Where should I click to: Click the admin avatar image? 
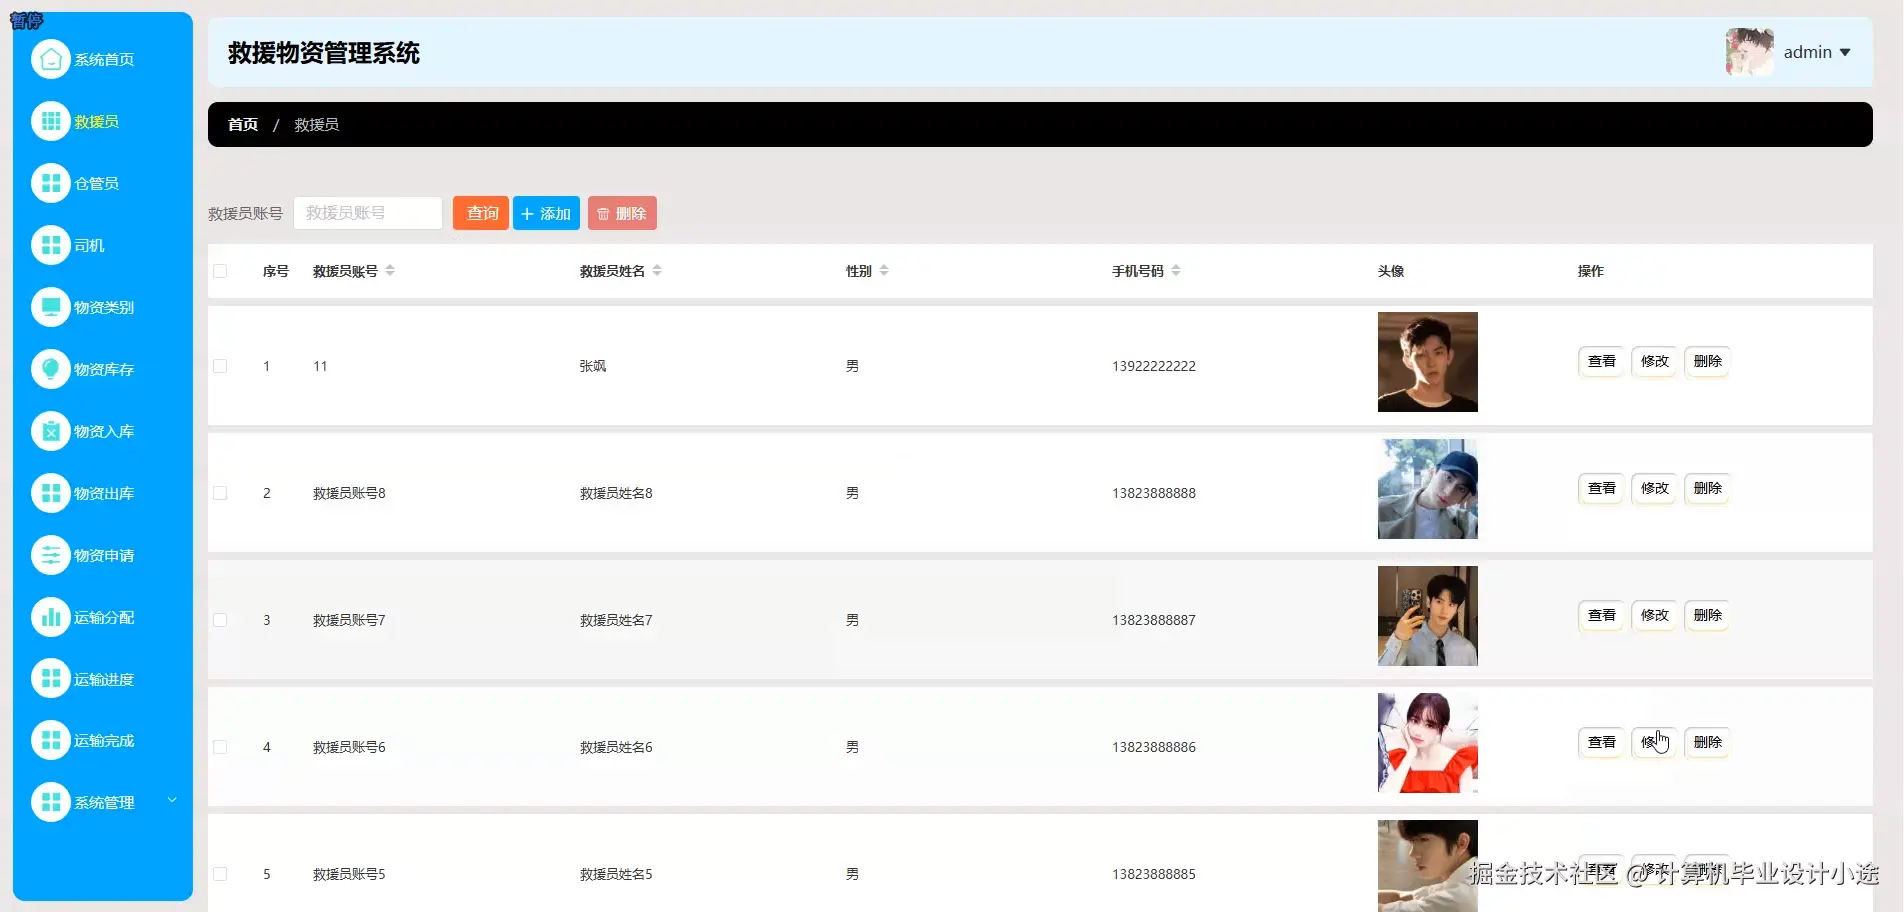[1750, 52]
